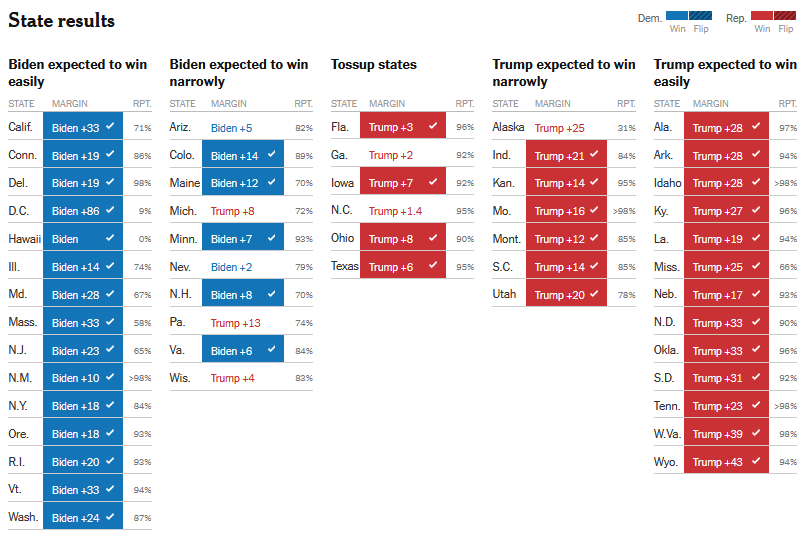Click the striped red Rep. Flip legend swatch
The image size is (809, 536).
(x=785, y=15)
